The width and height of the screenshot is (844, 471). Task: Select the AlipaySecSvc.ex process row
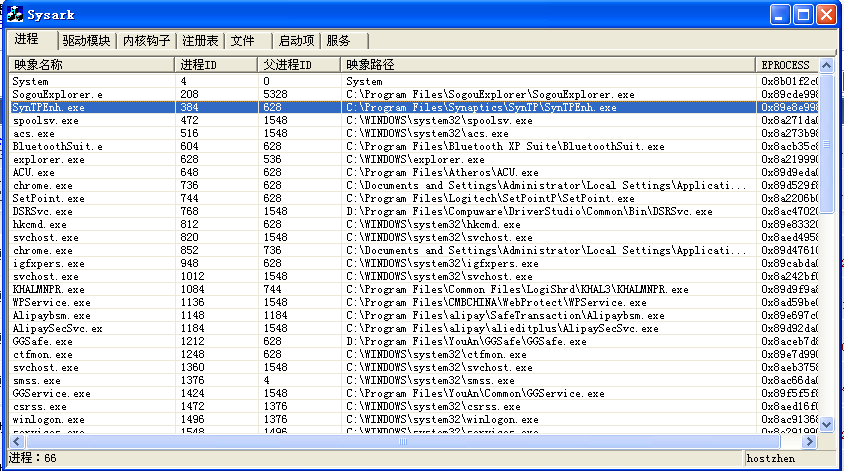[x=414, y=328]
